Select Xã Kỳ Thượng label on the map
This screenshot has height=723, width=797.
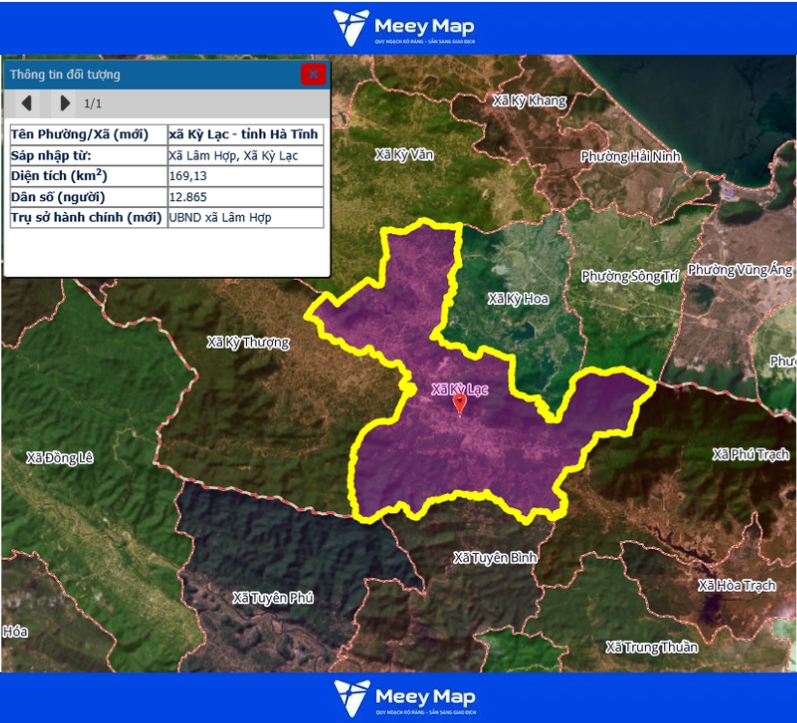(247, 342)
